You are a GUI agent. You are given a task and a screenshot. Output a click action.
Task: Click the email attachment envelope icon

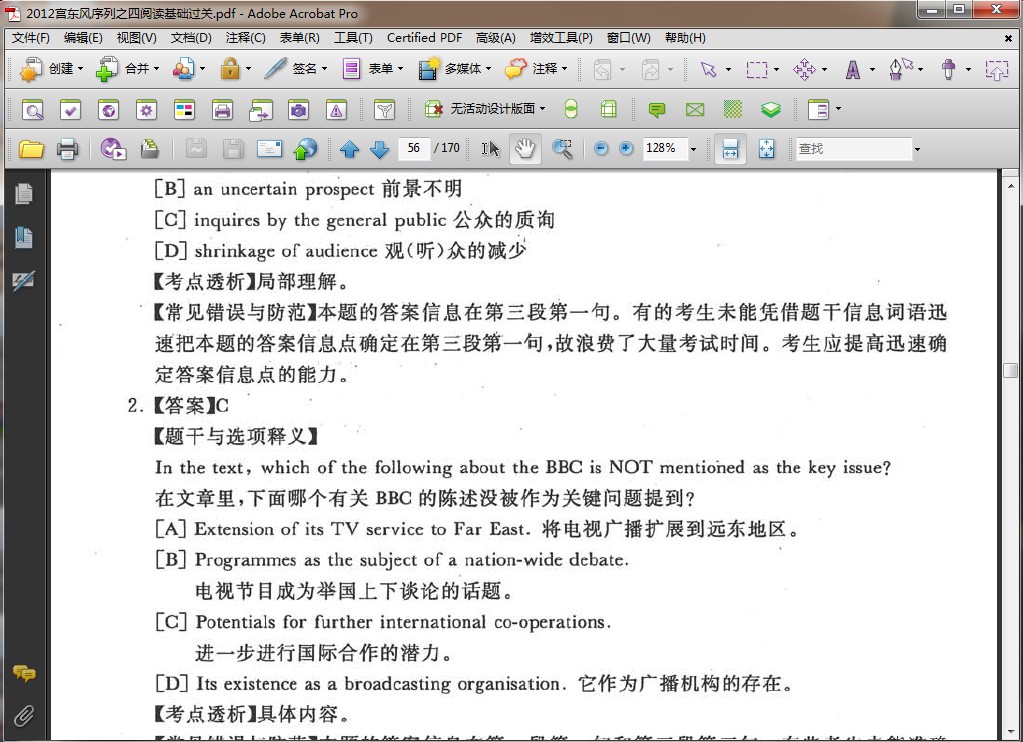269,149
